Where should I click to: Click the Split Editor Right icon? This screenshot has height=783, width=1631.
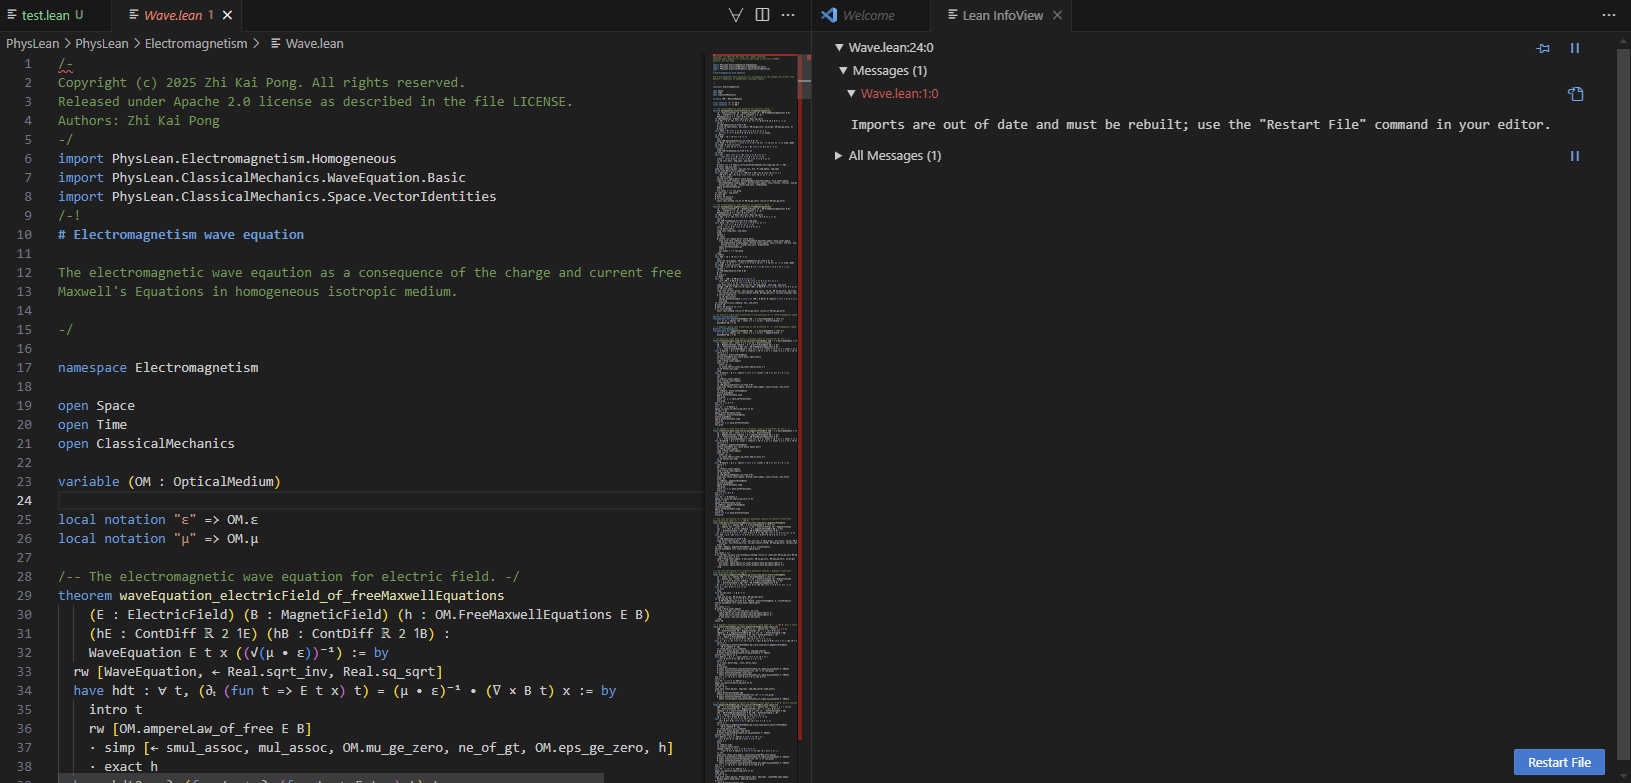[x=762, y=15]
